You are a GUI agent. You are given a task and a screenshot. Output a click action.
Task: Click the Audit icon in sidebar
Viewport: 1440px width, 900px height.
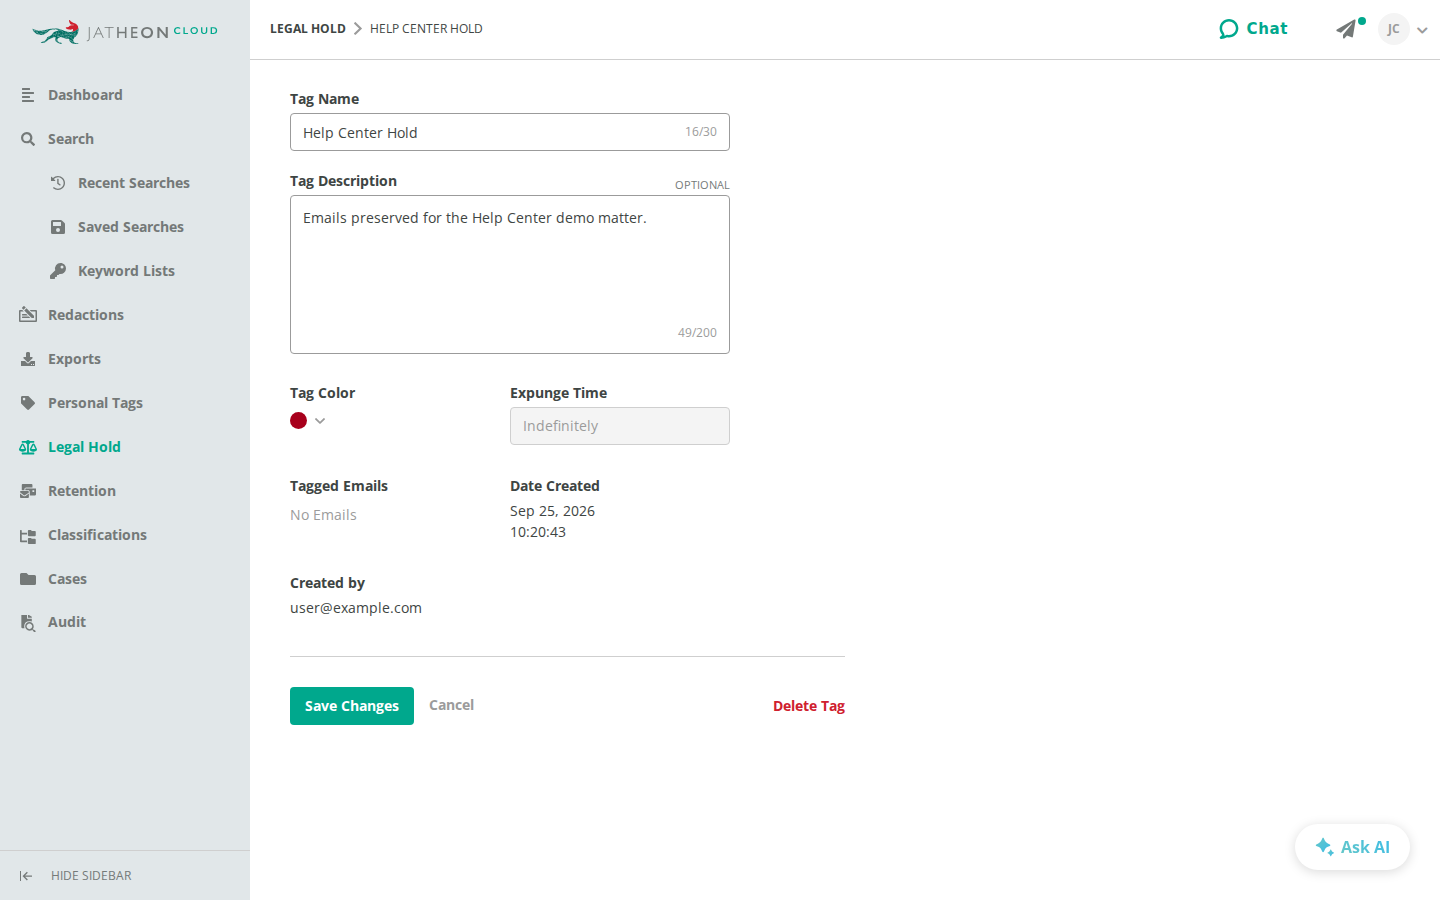pyautogui.click(x=28, y=622)
